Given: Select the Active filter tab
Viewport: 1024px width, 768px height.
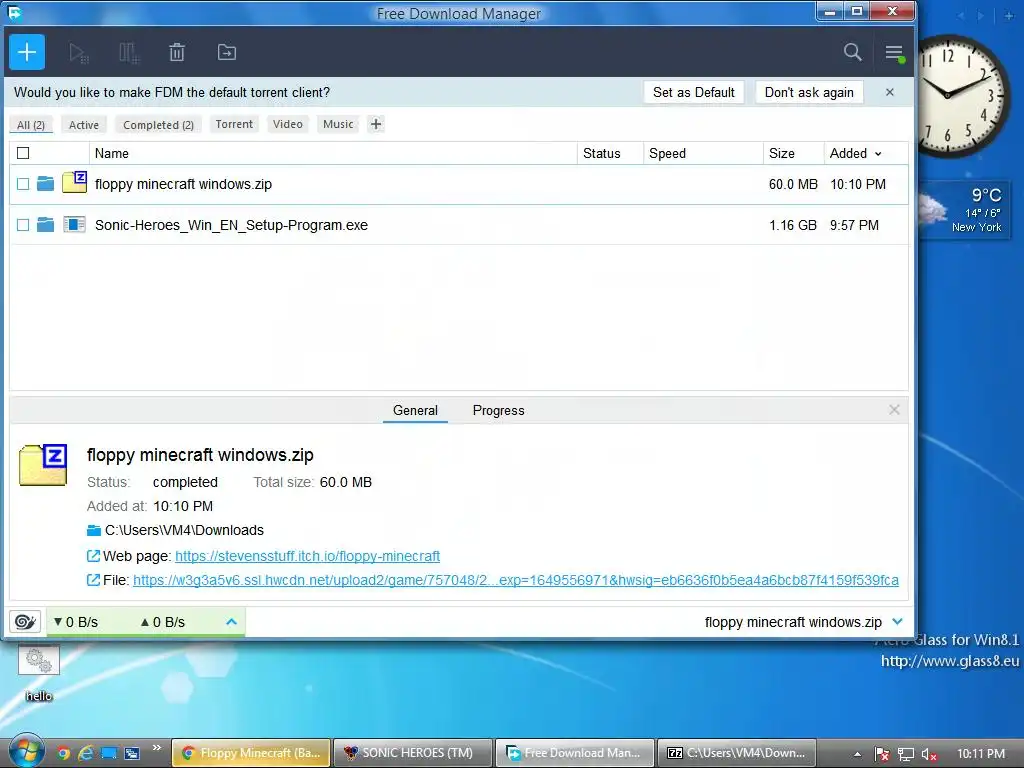Looking at the screenshot, I should (84, 125).
